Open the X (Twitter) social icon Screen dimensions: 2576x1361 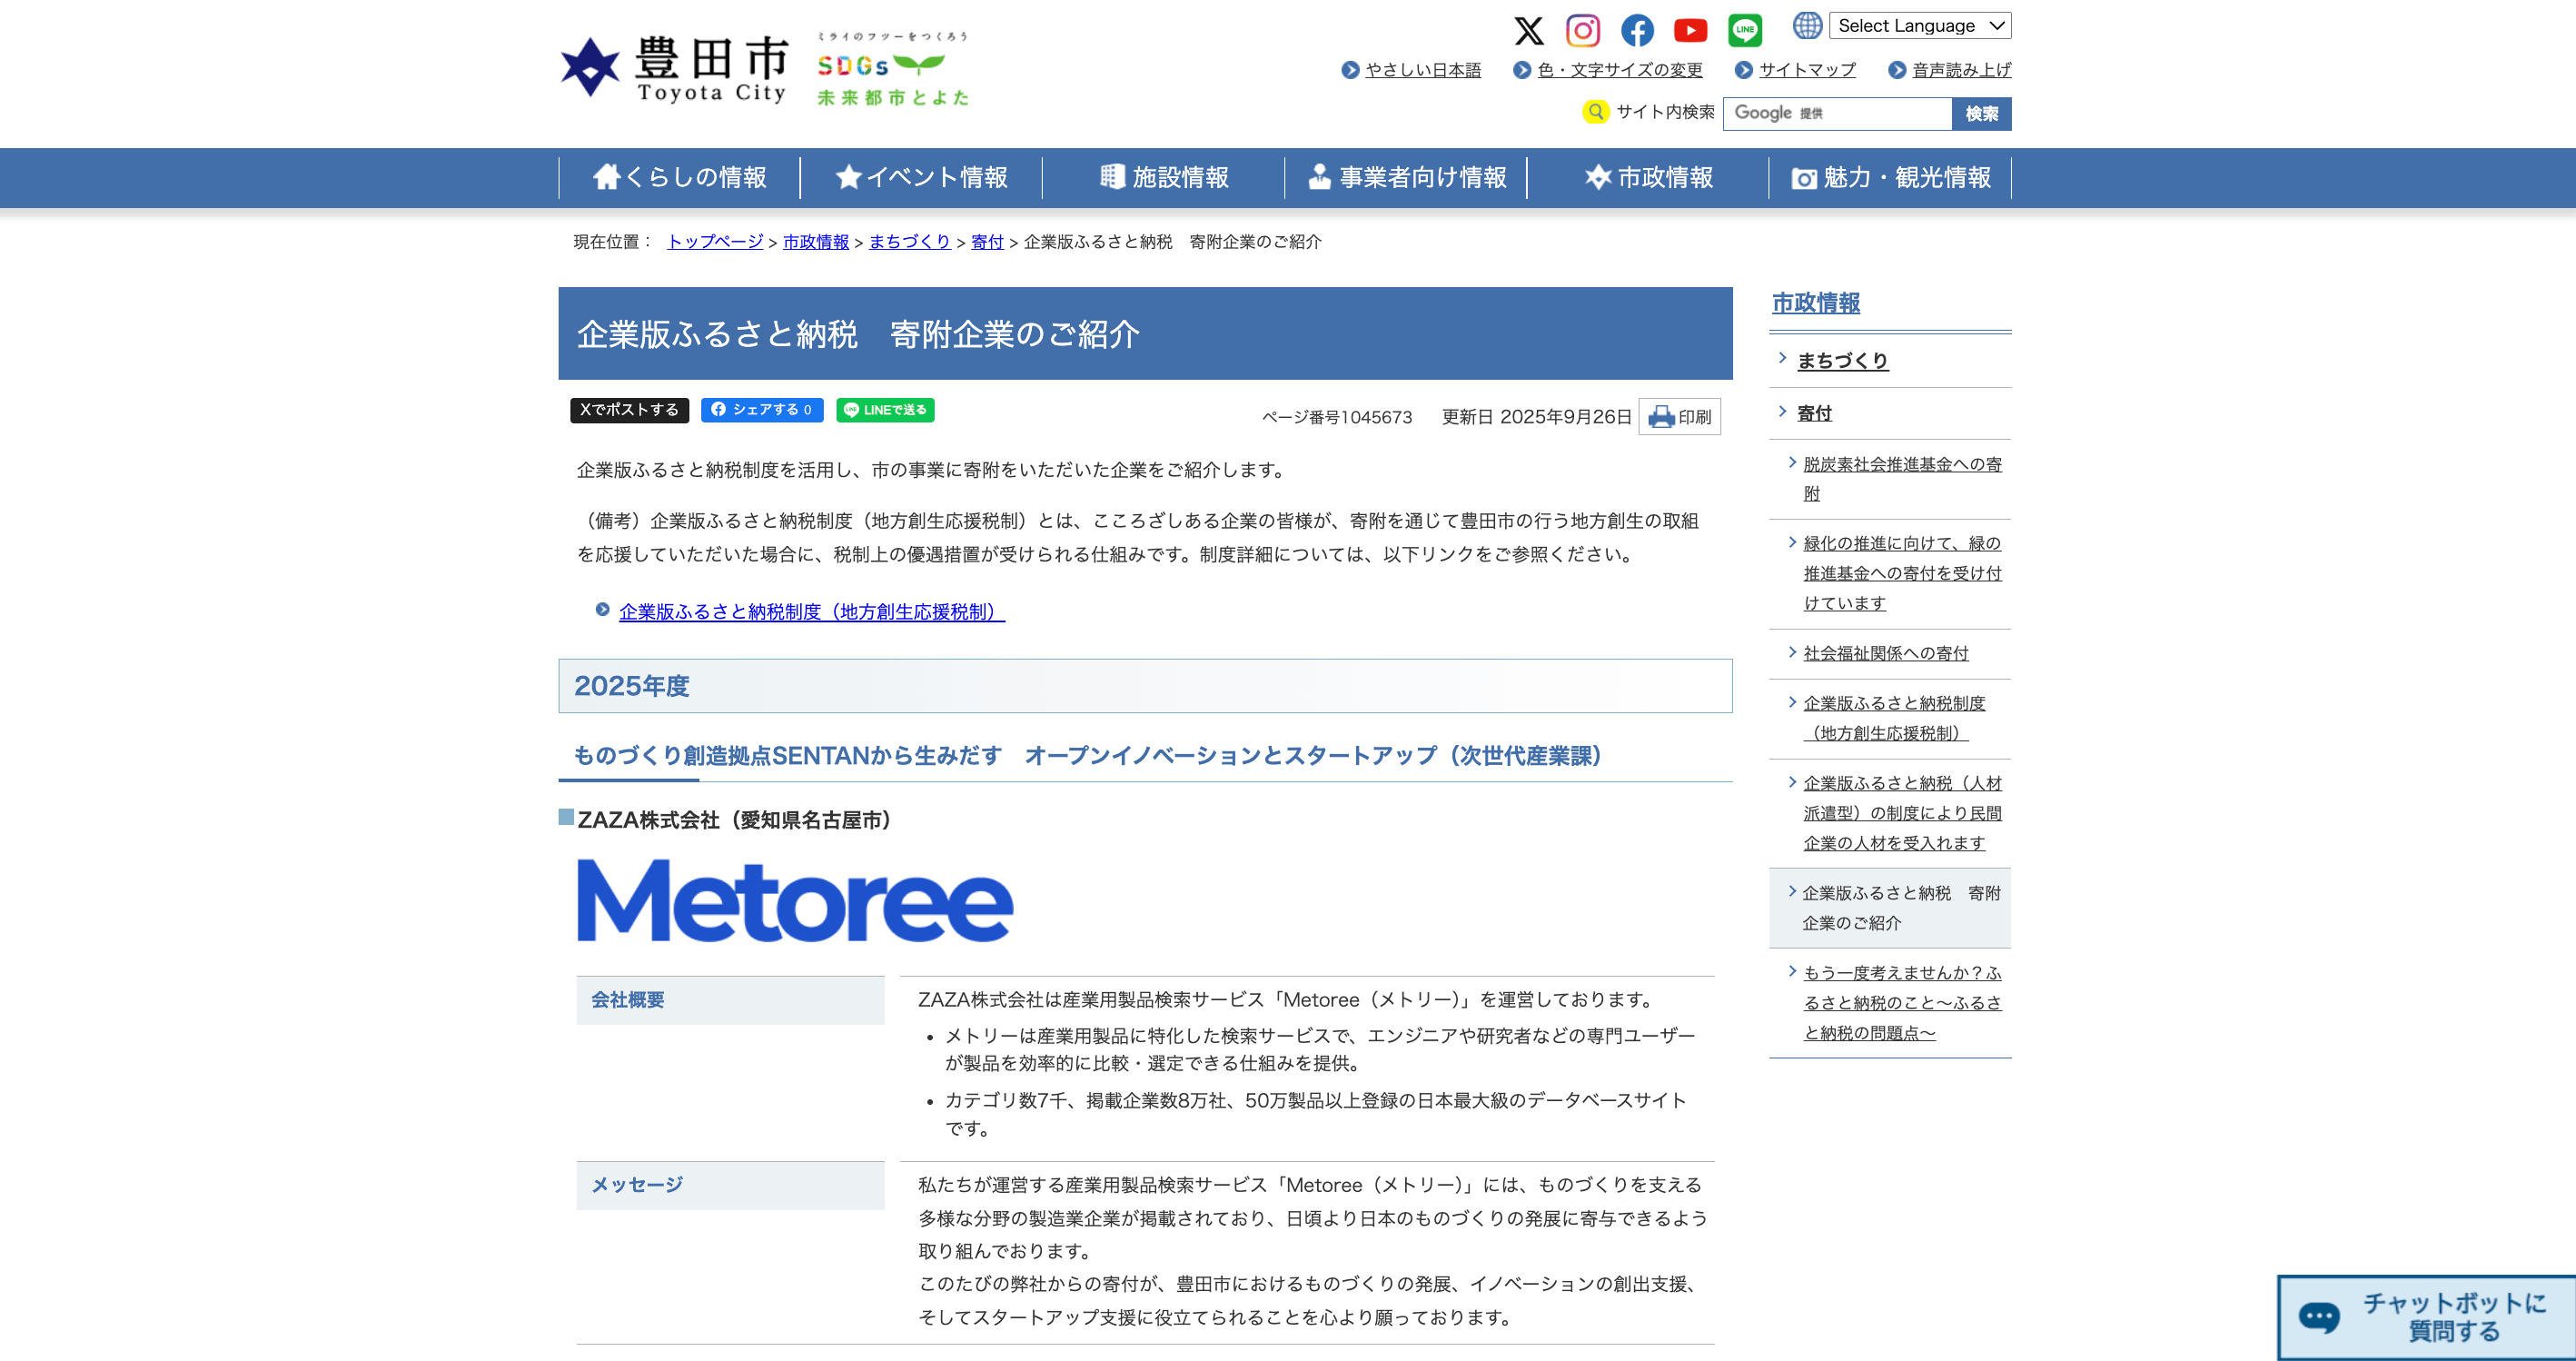[1528, 30]
